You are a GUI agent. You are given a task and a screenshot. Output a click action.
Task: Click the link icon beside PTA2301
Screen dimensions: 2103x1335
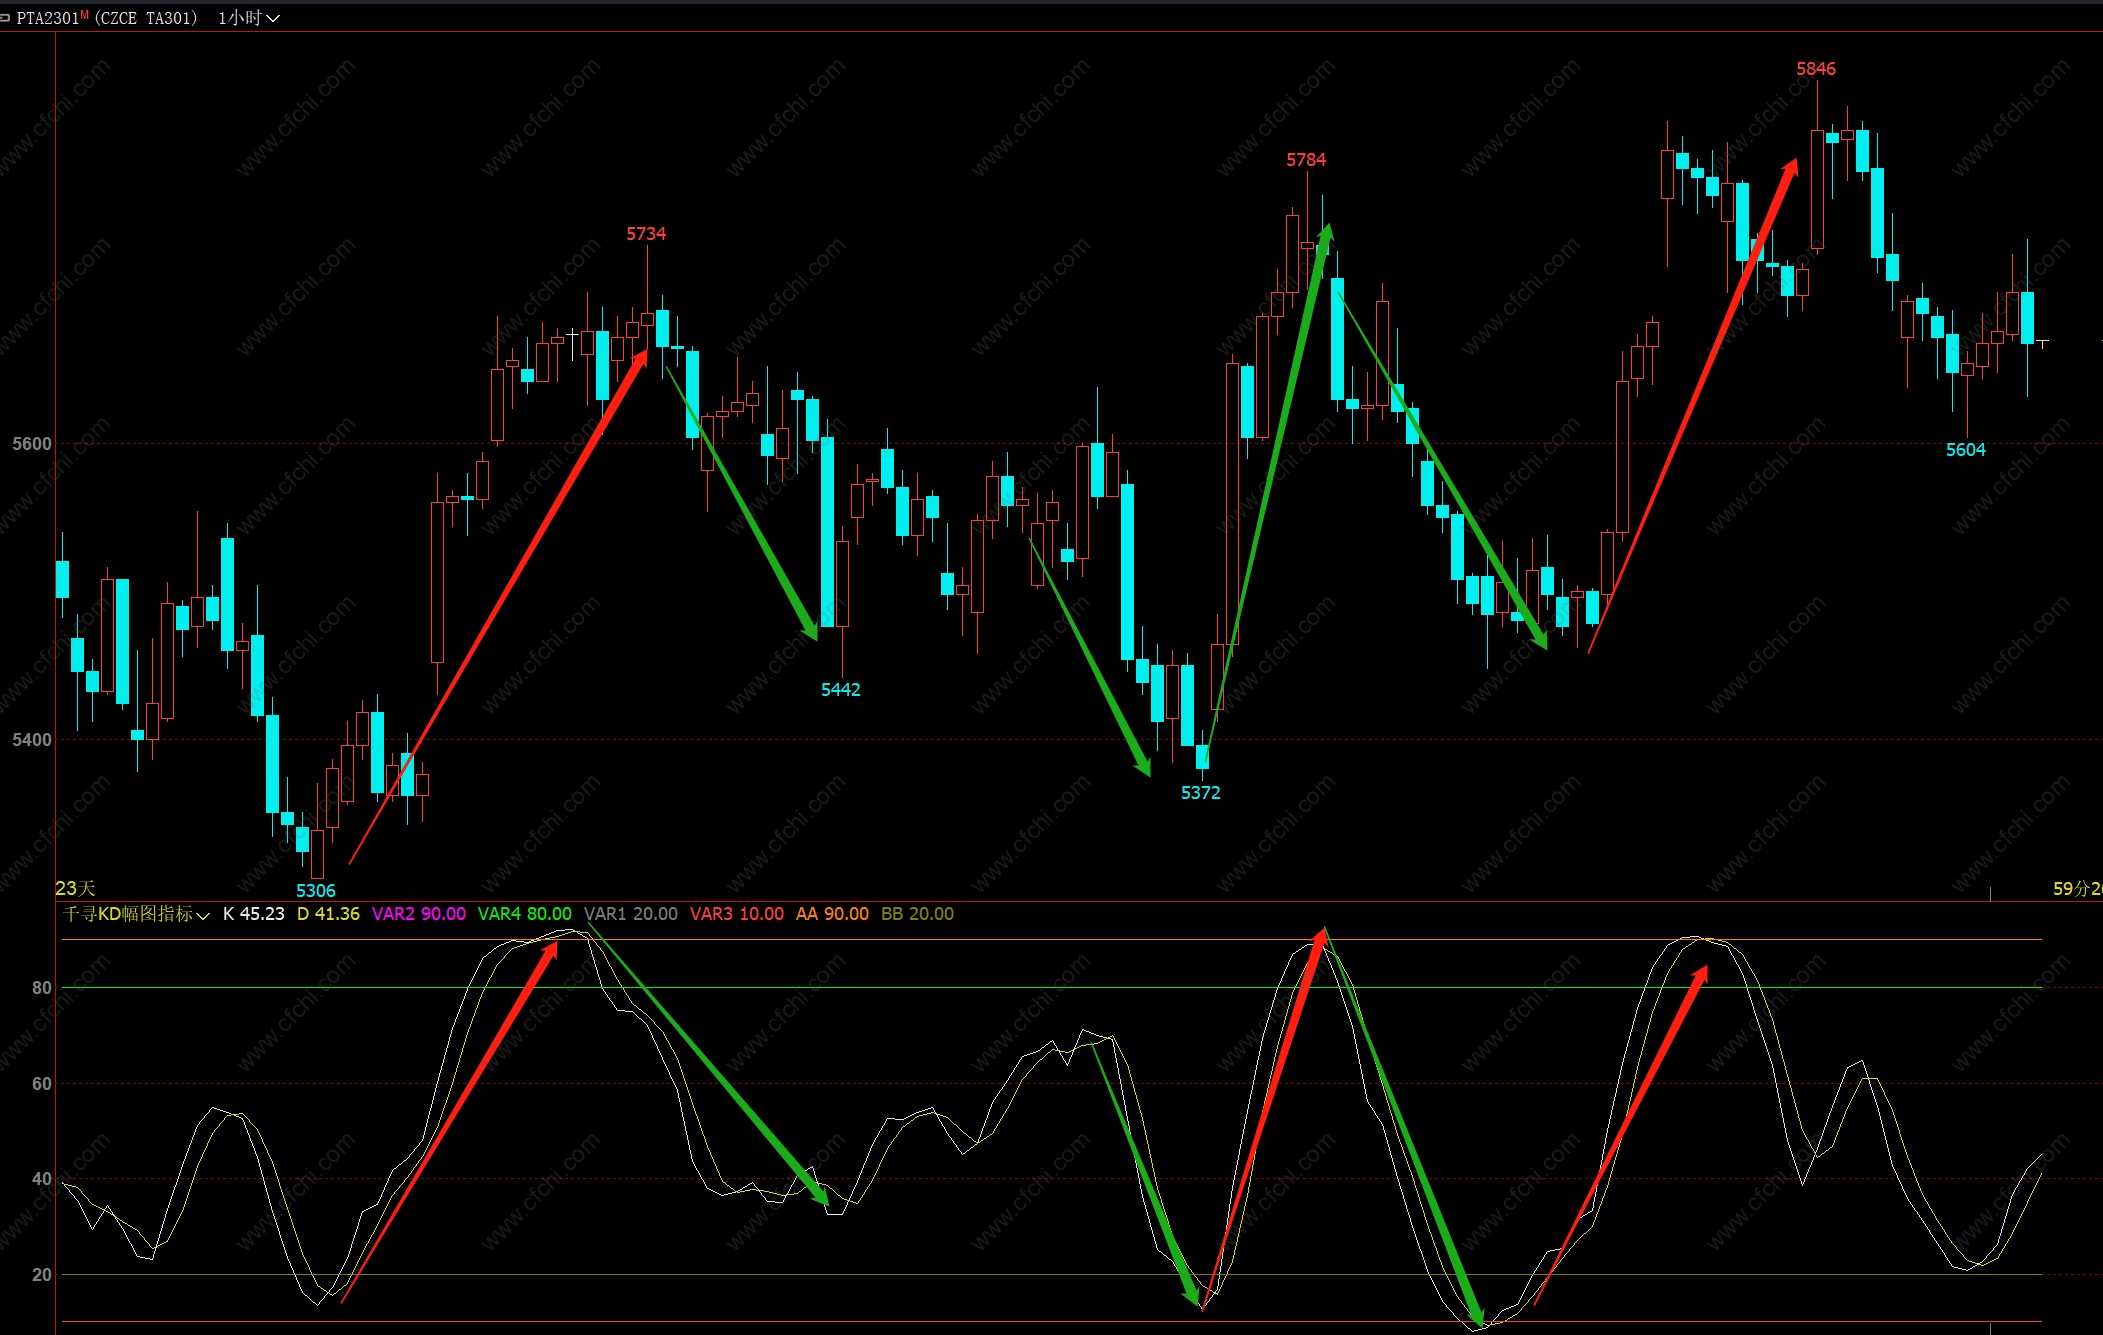tap(6, 18)
